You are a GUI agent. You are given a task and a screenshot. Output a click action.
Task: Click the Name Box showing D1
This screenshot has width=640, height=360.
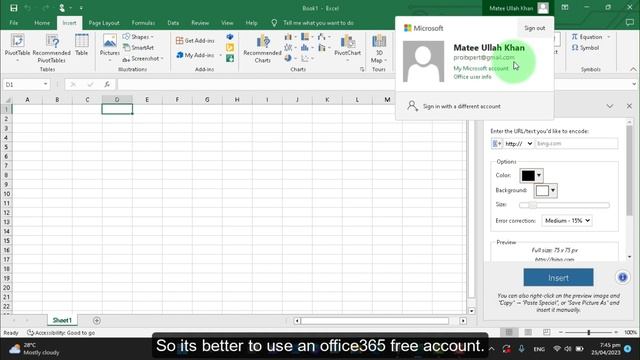coord(22,84)
